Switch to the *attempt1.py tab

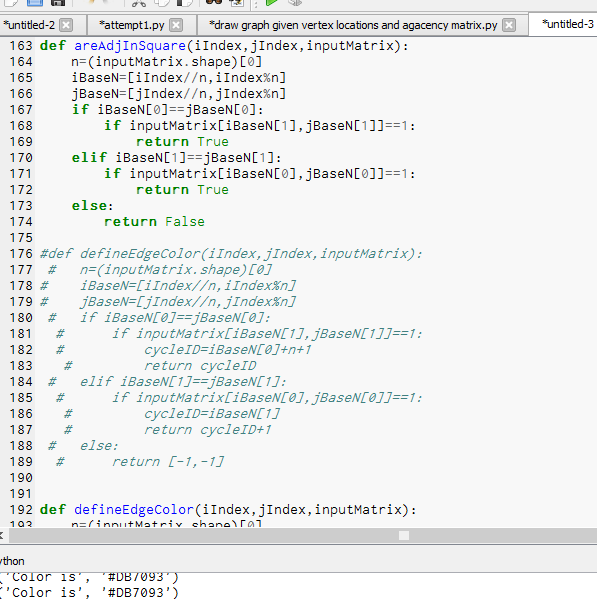tap(131, 25)
